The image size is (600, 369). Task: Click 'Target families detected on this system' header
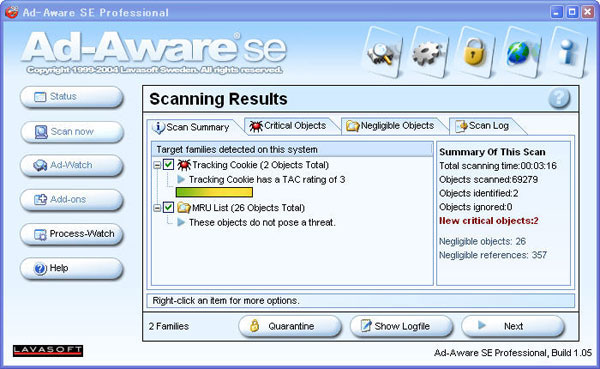point(292,149)
